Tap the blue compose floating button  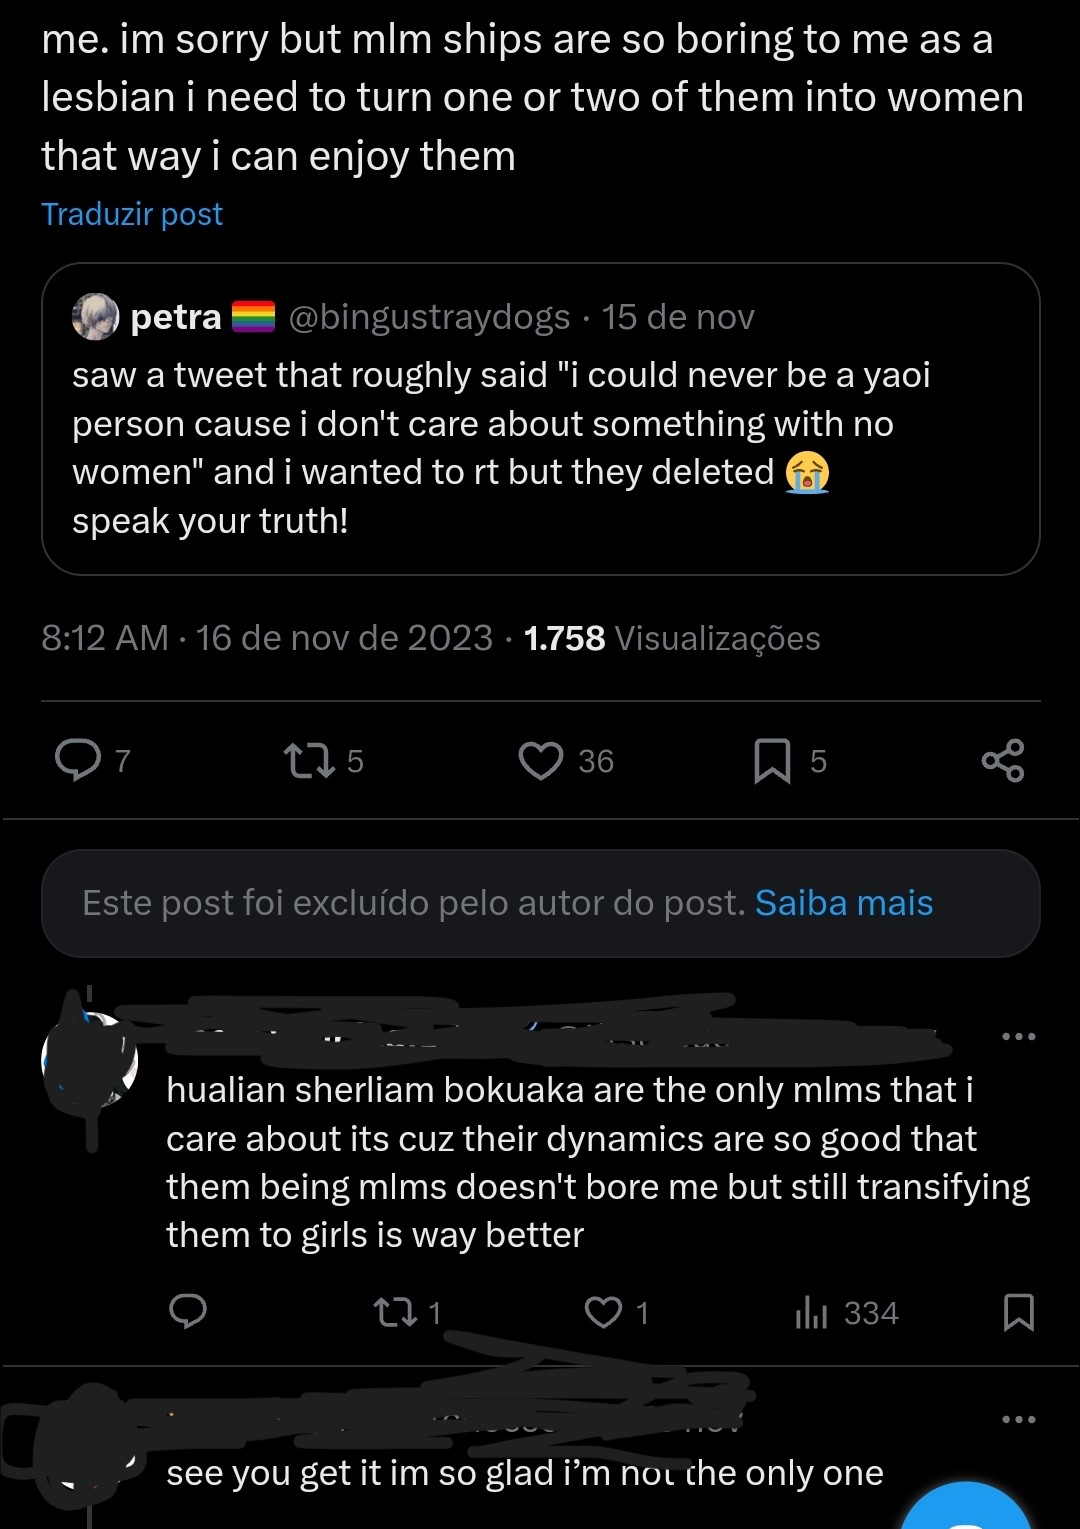(966, 1510)
